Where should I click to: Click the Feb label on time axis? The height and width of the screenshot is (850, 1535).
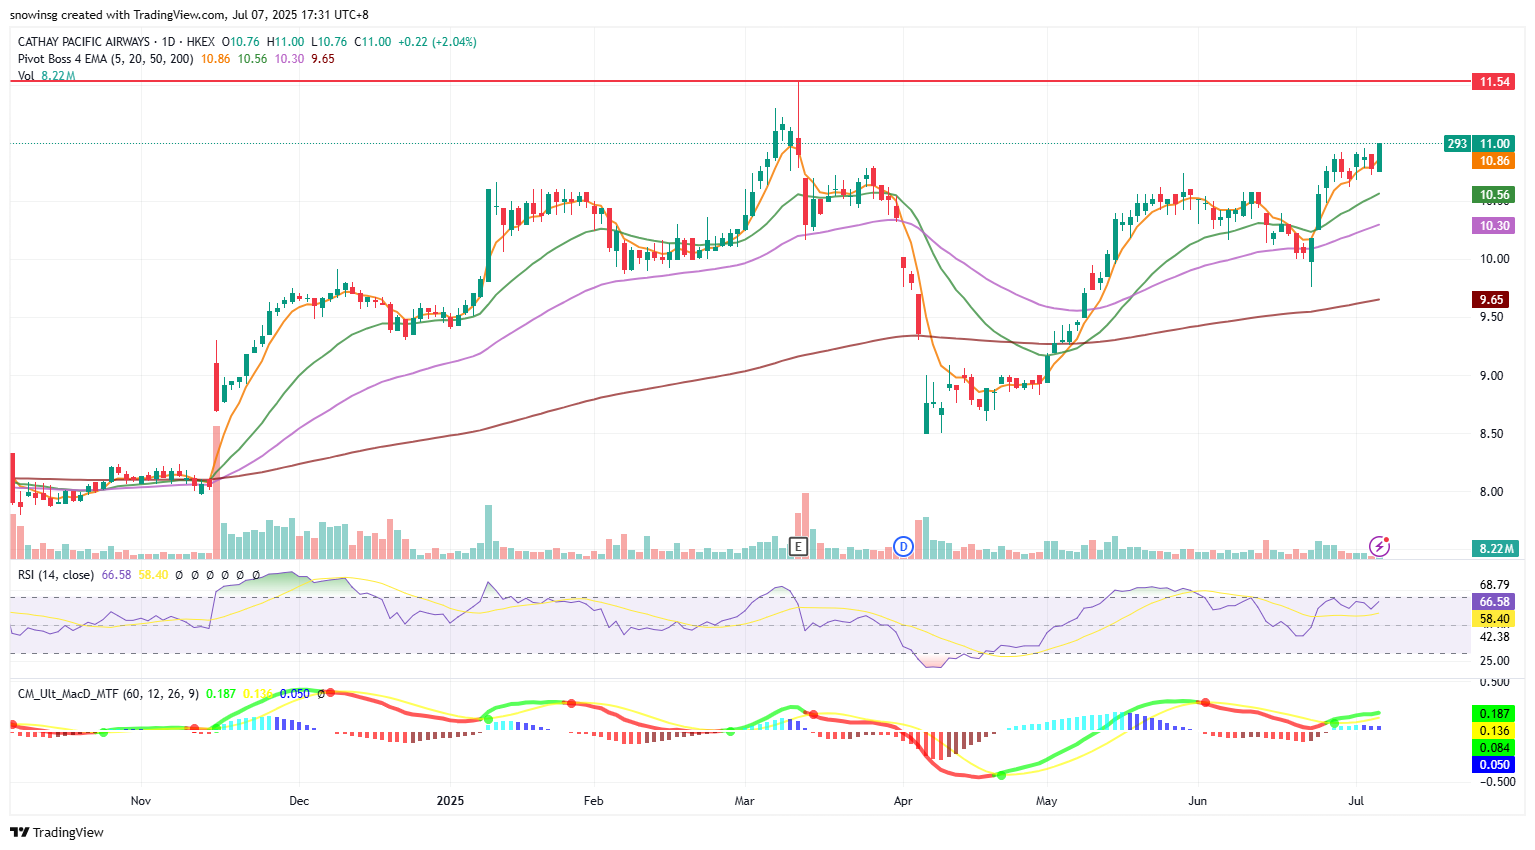click(x=594, y=801)
